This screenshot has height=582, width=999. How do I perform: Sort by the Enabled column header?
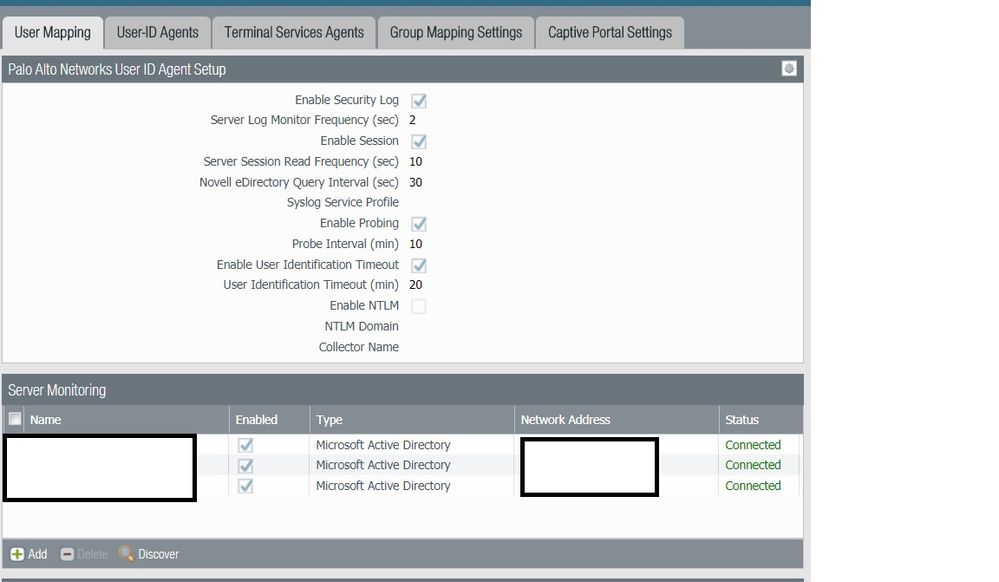pyautogui.click(x=256, y=419)
